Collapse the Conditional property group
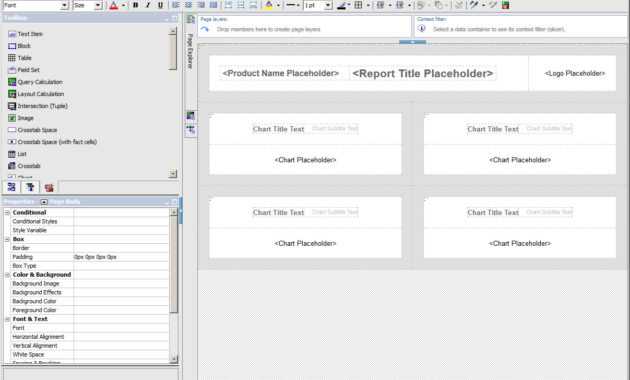The height and width of the screenshot is (380, 630). pos(7,212)
